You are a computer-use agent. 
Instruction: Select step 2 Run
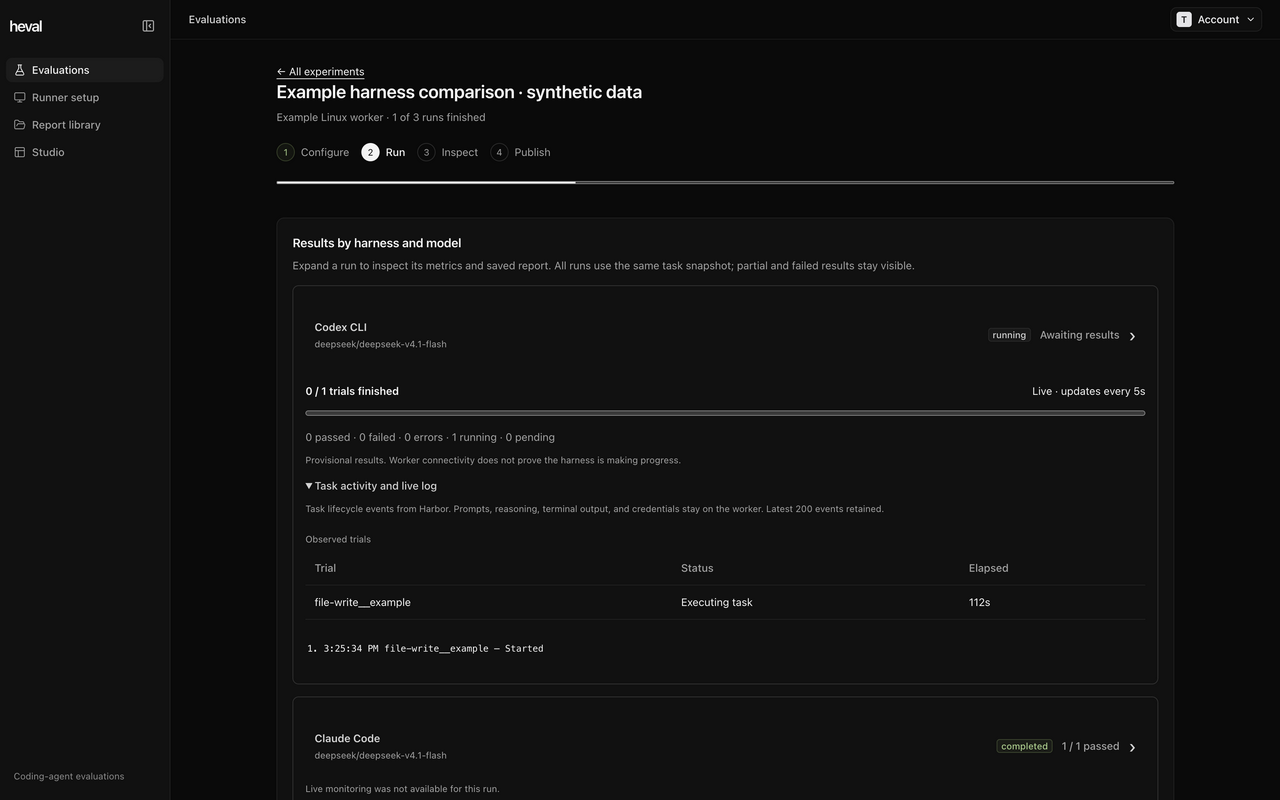pos(384,152)
